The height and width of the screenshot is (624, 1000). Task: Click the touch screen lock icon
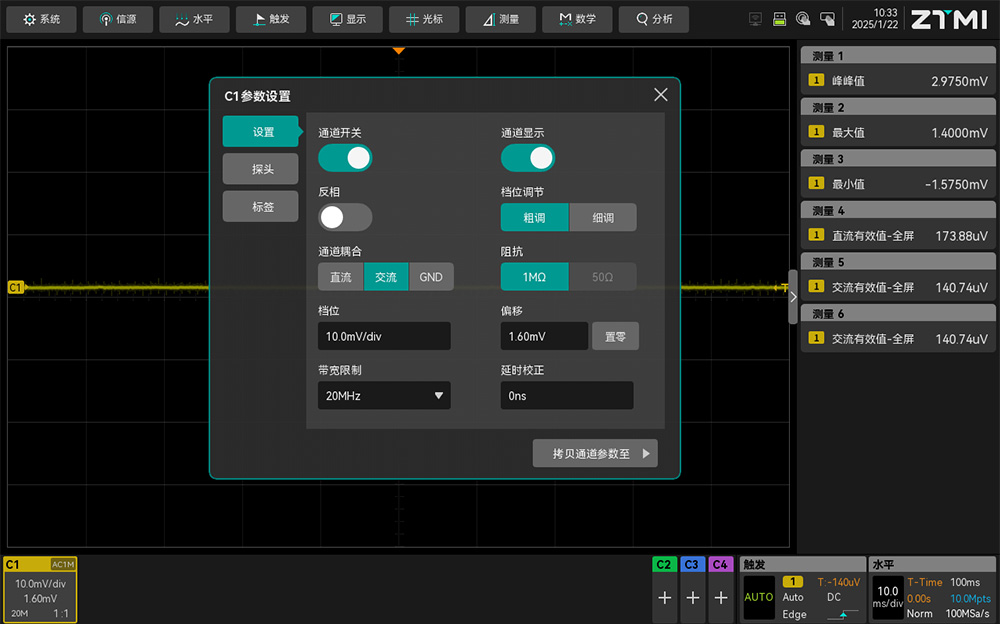827,19
